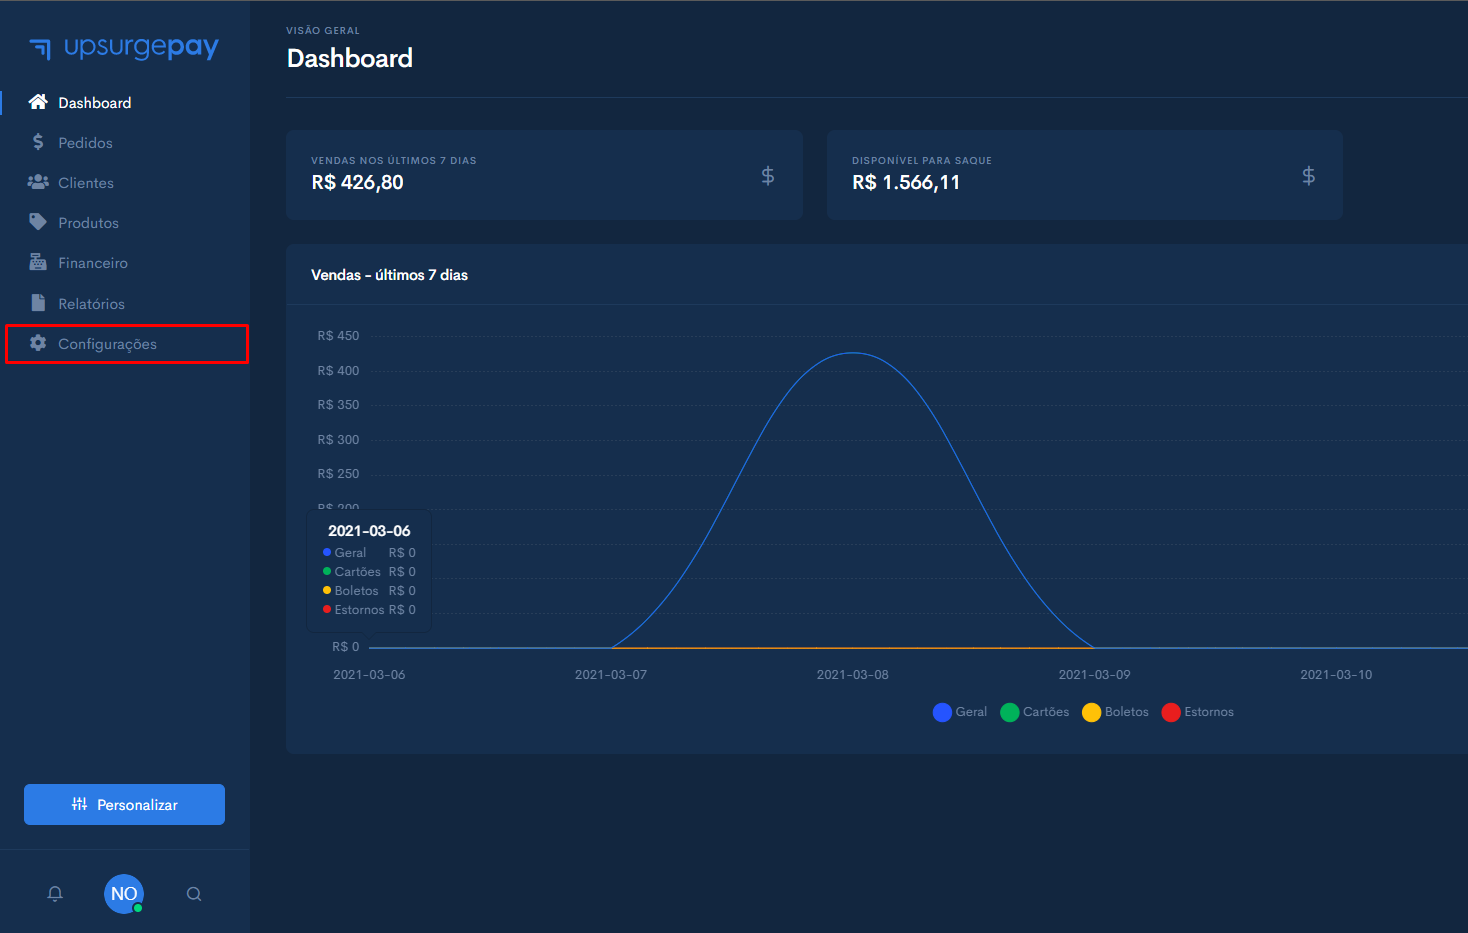Click the Dashboard page heading
Image resolution: width=1468 pixels, height=933 pixels.
click(349, 58)
